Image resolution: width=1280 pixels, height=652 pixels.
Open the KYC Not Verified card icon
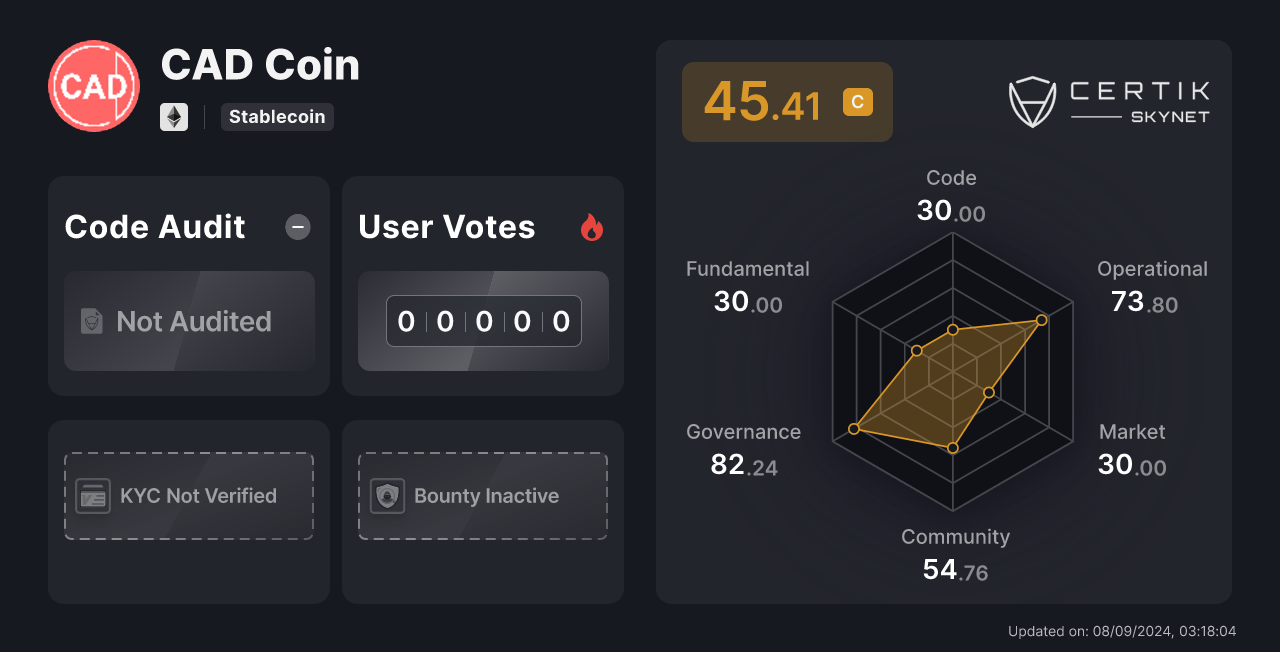click(x=93, y=495)
